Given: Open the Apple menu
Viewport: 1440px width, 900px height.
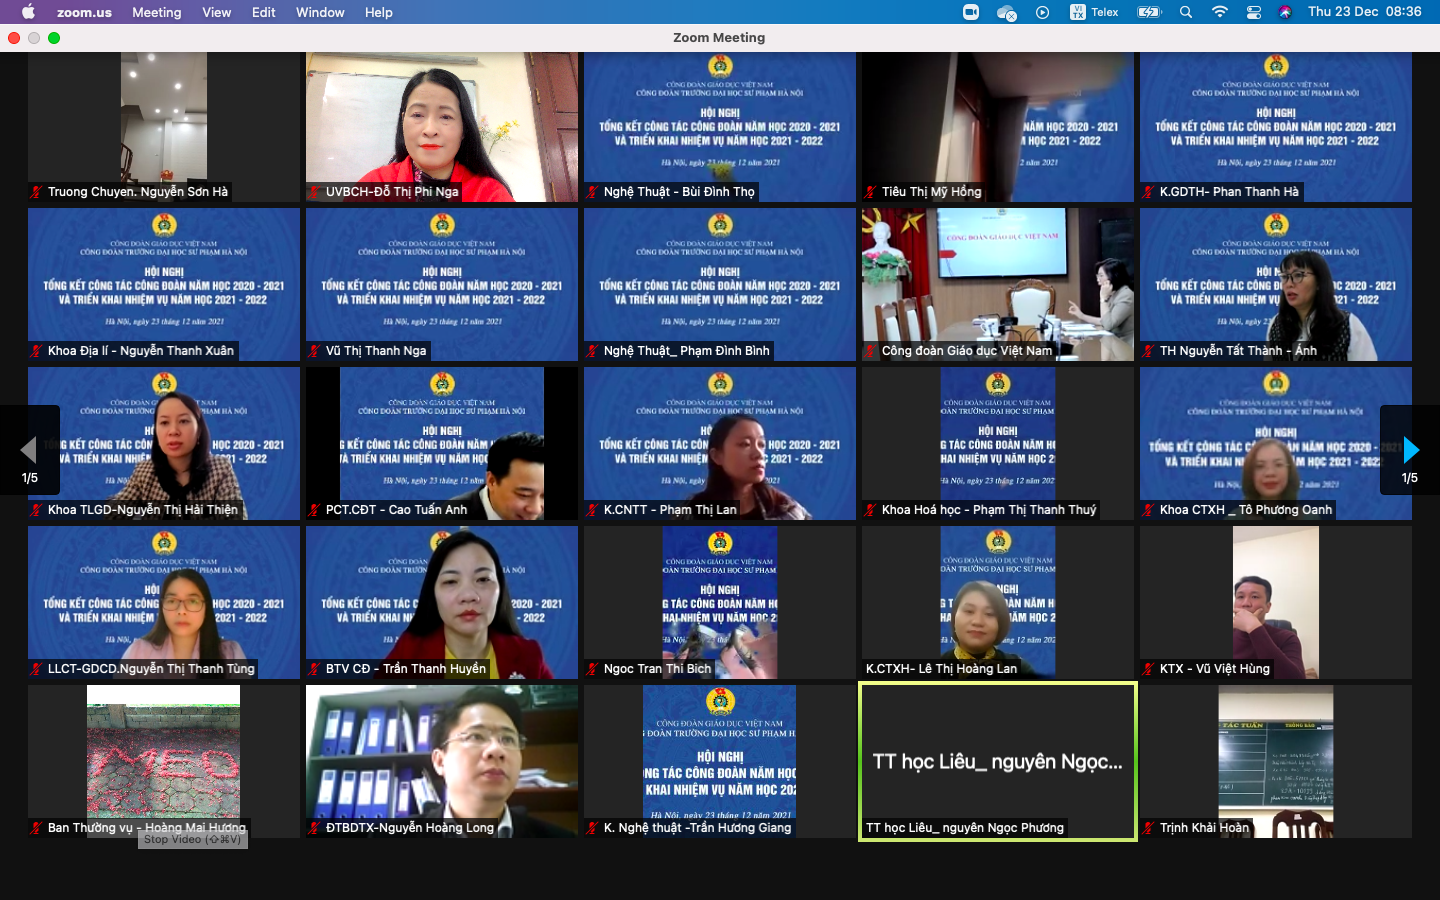Looking at the screenshot, I should pyautogui.click(x=28, y=12).
